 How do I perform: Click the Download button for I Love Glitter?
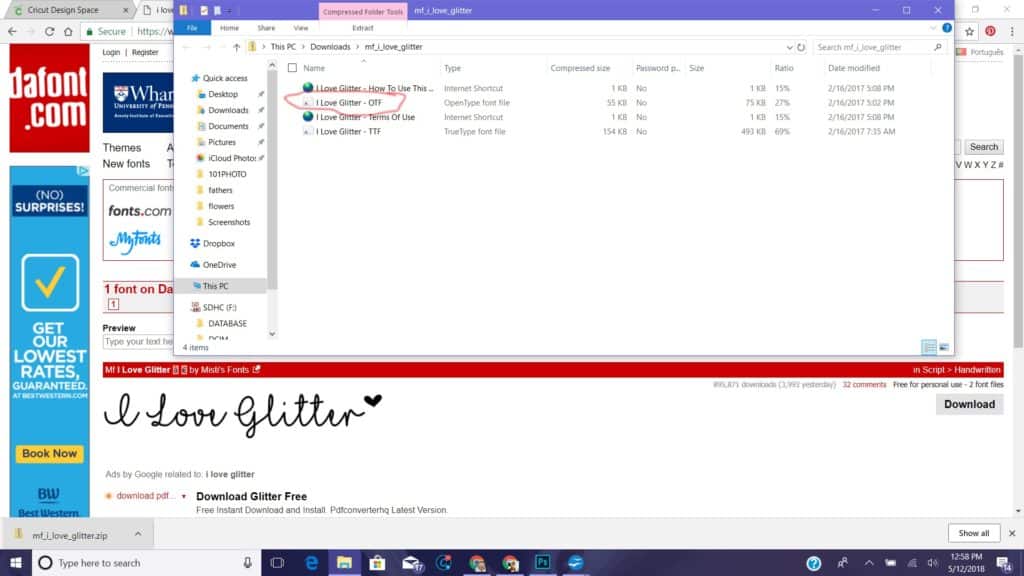(x=969, y=404)
